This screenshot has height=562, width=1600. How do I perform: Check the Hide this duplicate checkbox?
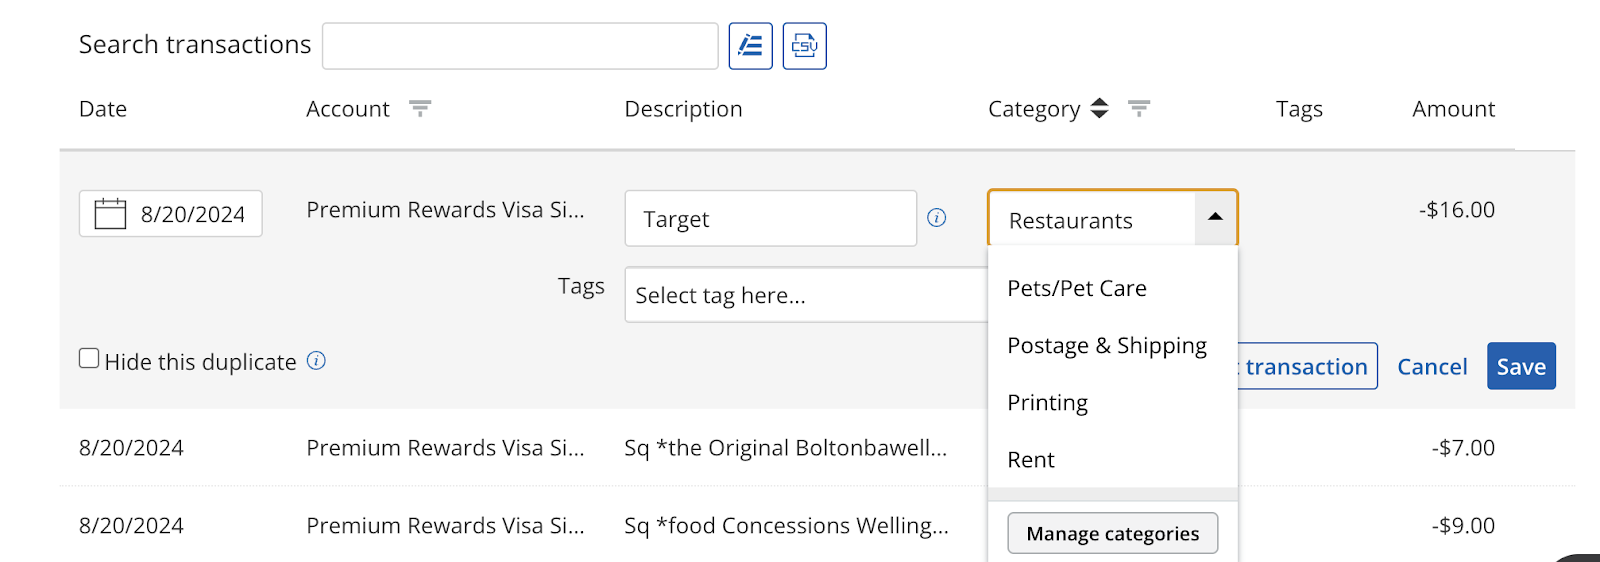(89, 358)
